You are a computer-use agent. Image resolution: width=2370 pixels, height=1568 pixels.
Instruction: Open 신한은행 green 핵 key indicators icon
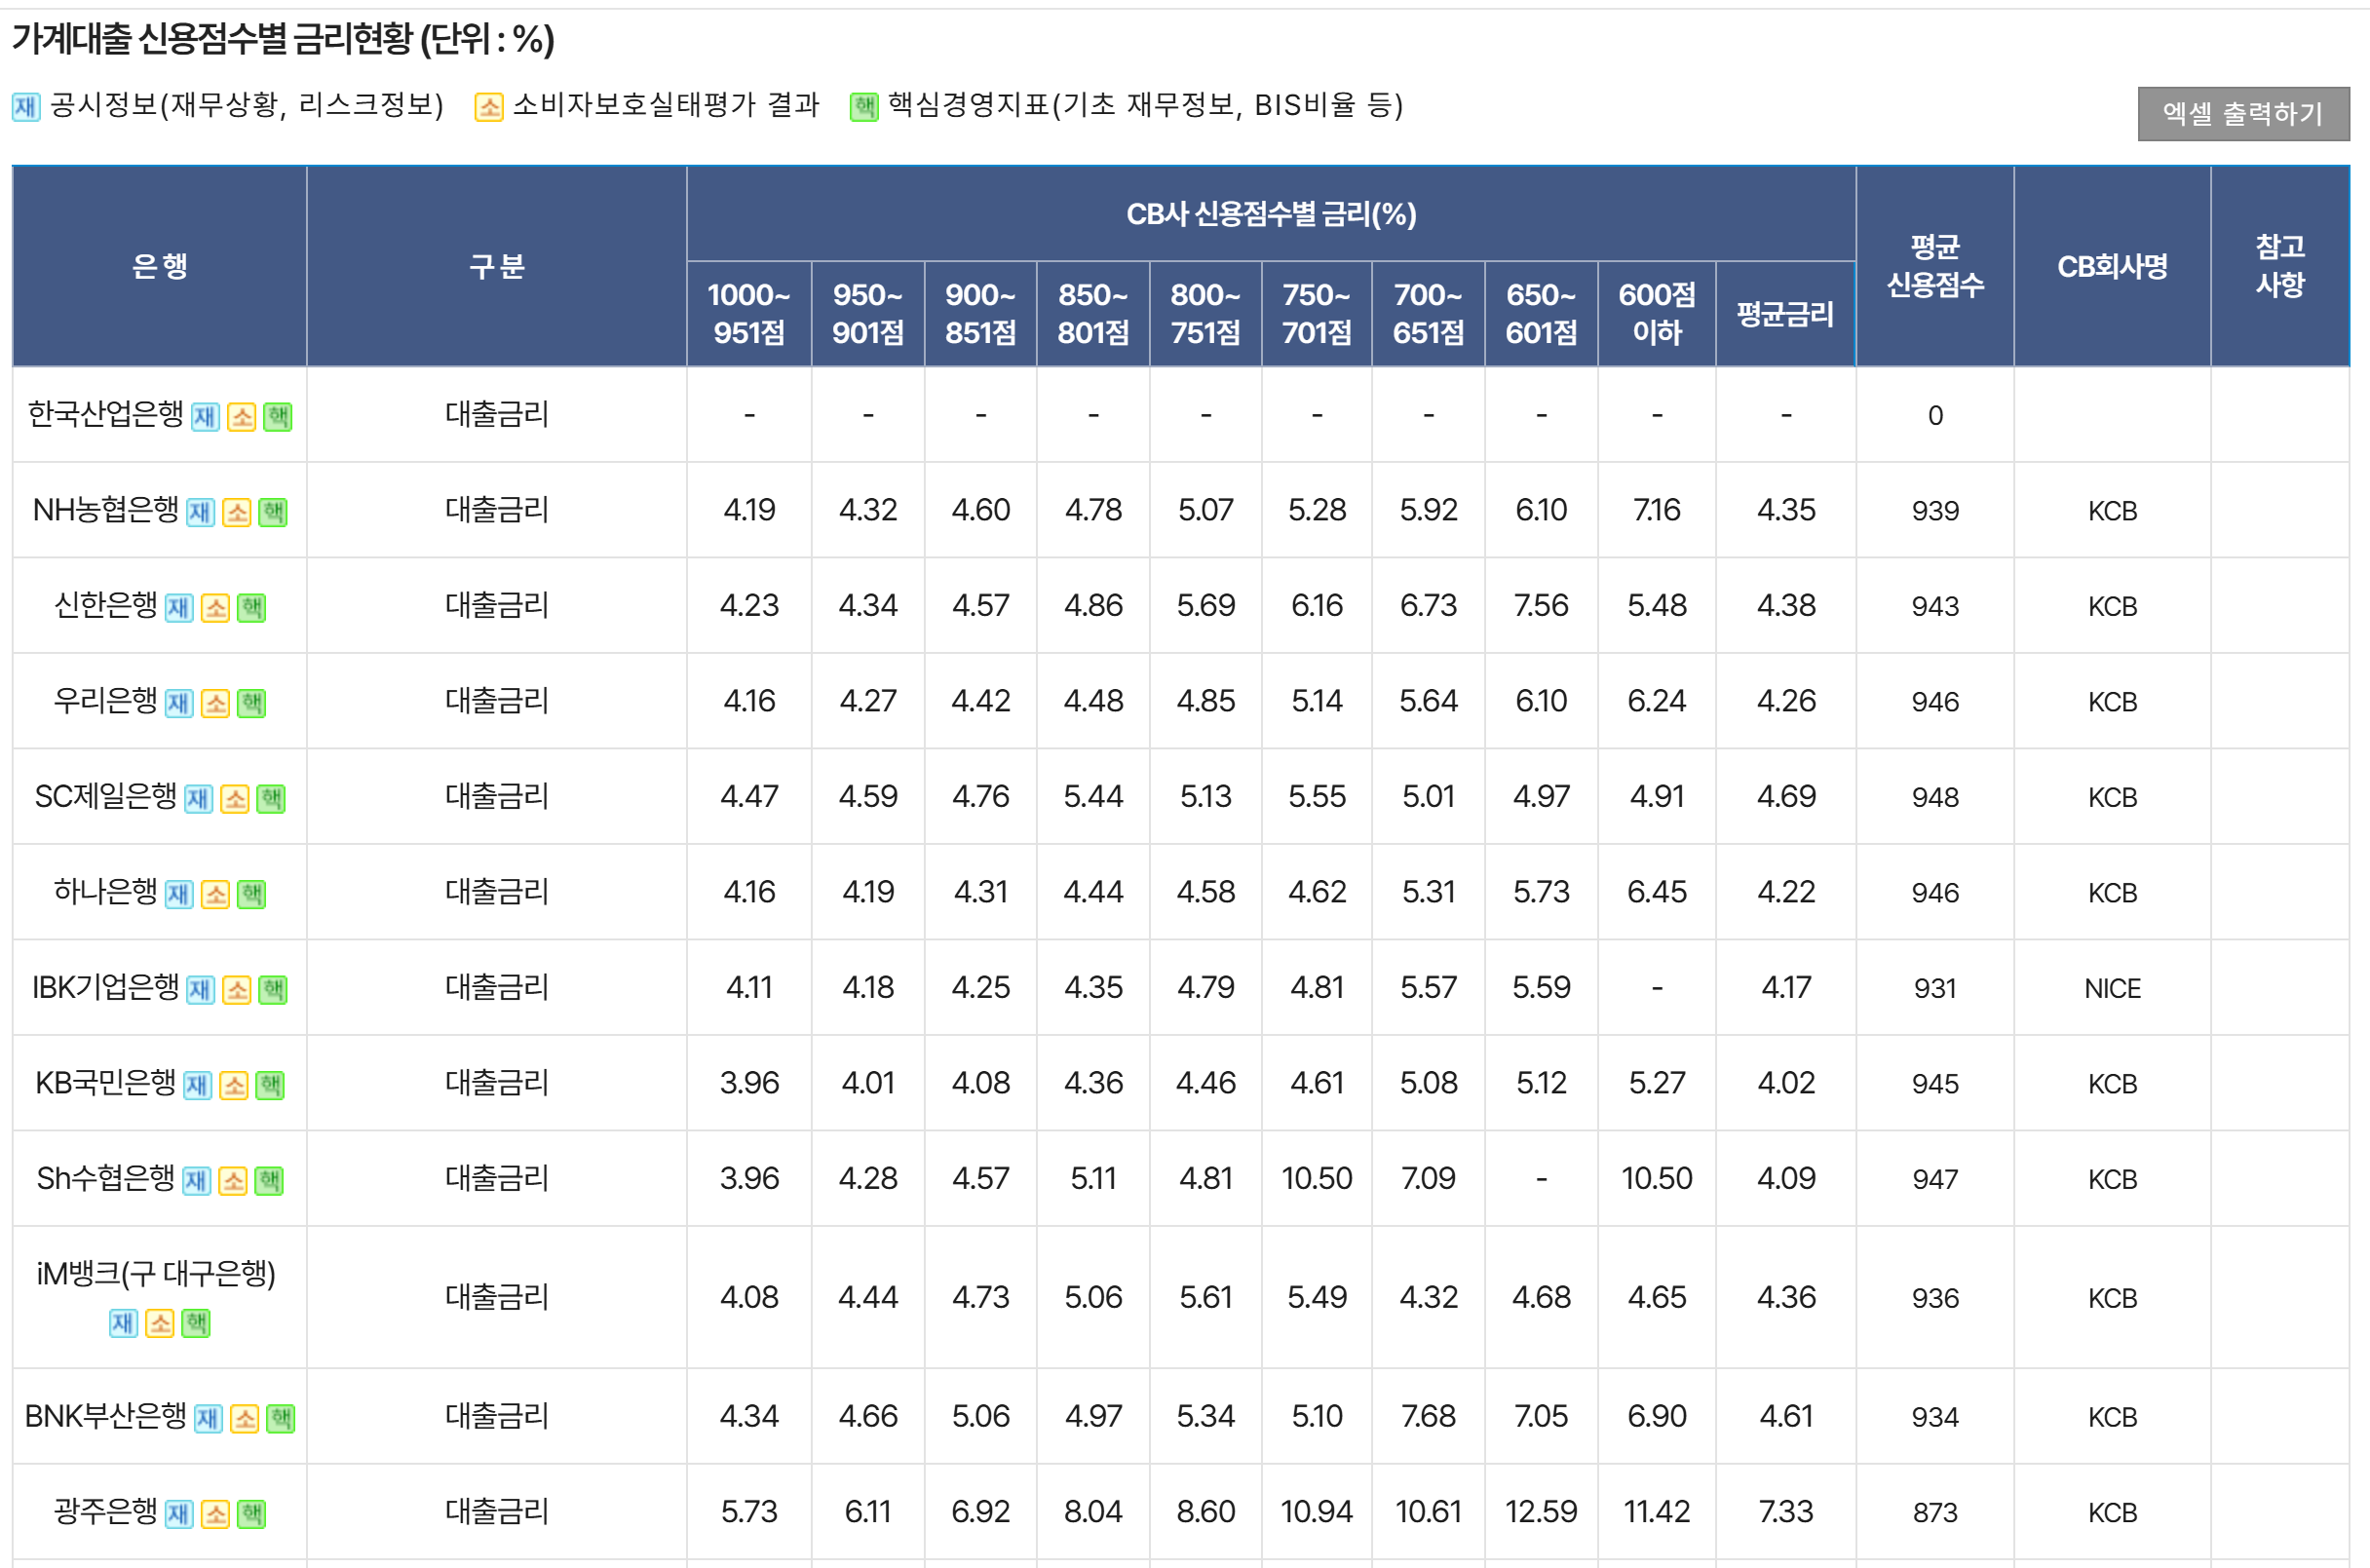(x=252, y=607)
